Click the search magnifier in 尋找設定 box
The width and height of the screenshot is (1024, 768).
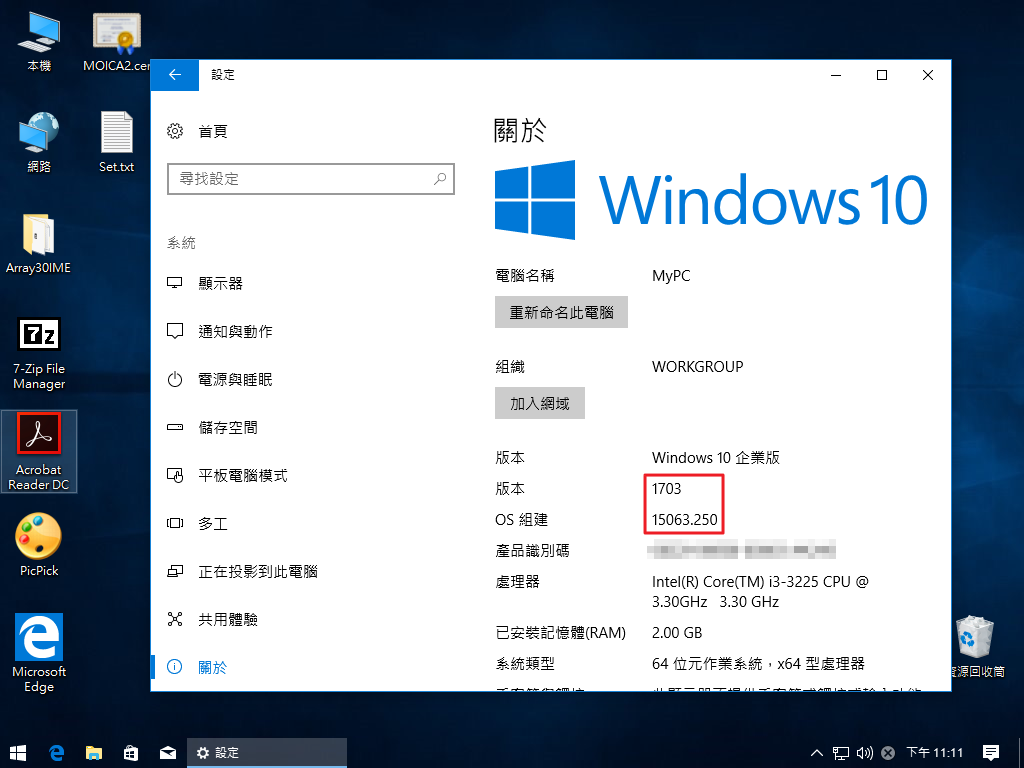click(440, 178)
